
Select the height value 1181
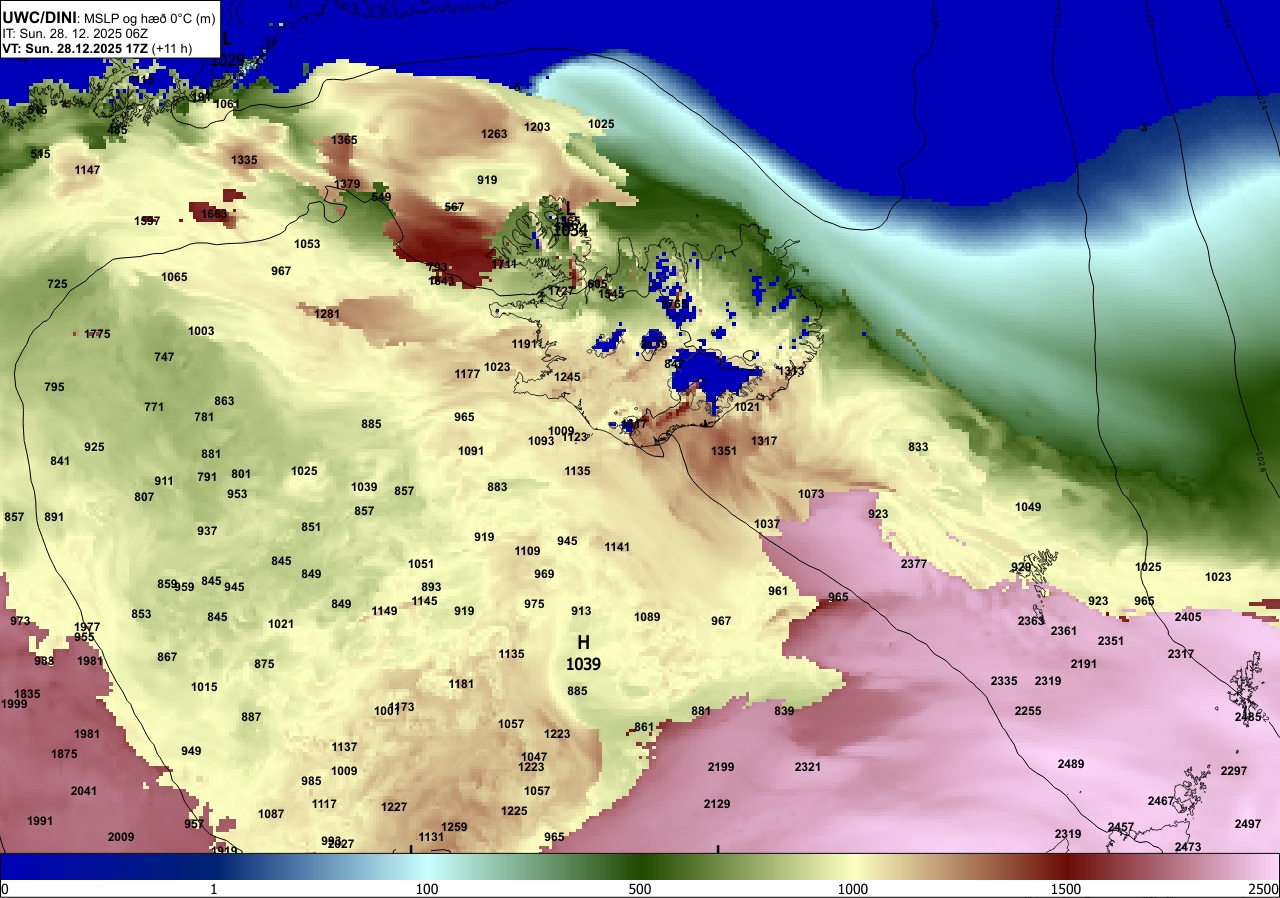[x=461, y=684]
